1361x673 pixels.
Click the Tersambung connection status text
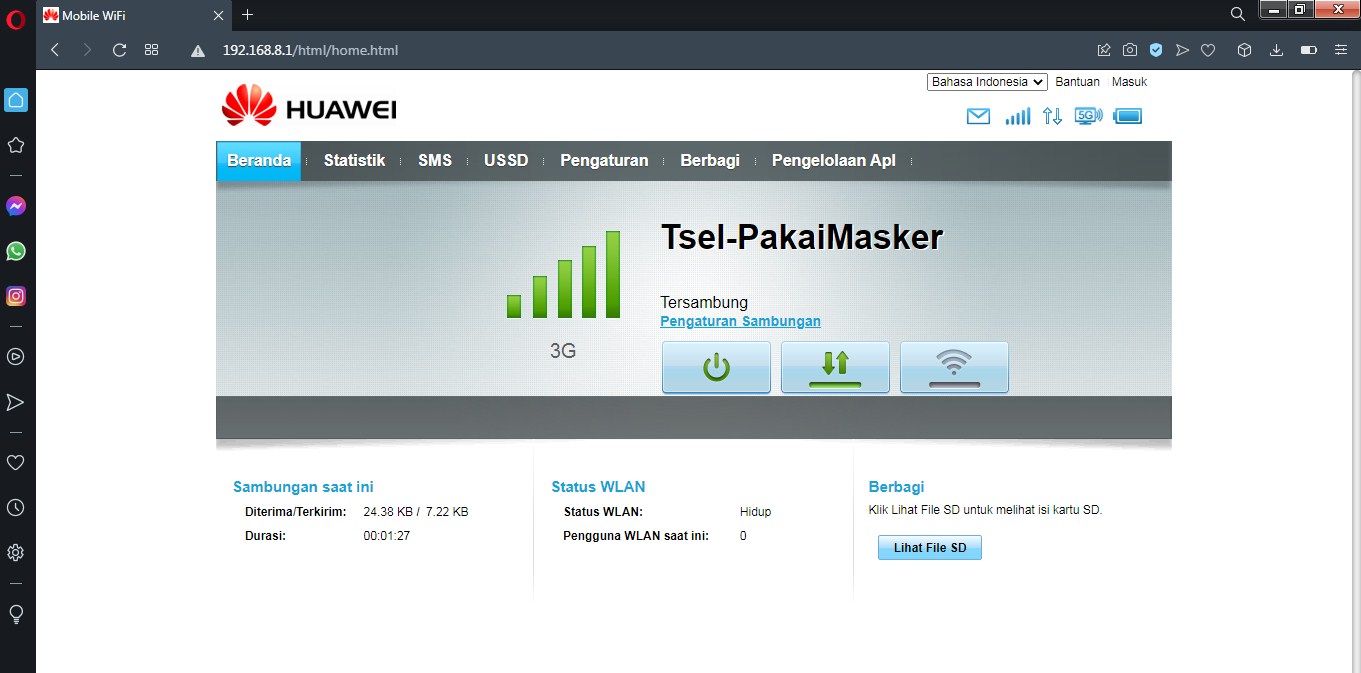coord(704,302)
